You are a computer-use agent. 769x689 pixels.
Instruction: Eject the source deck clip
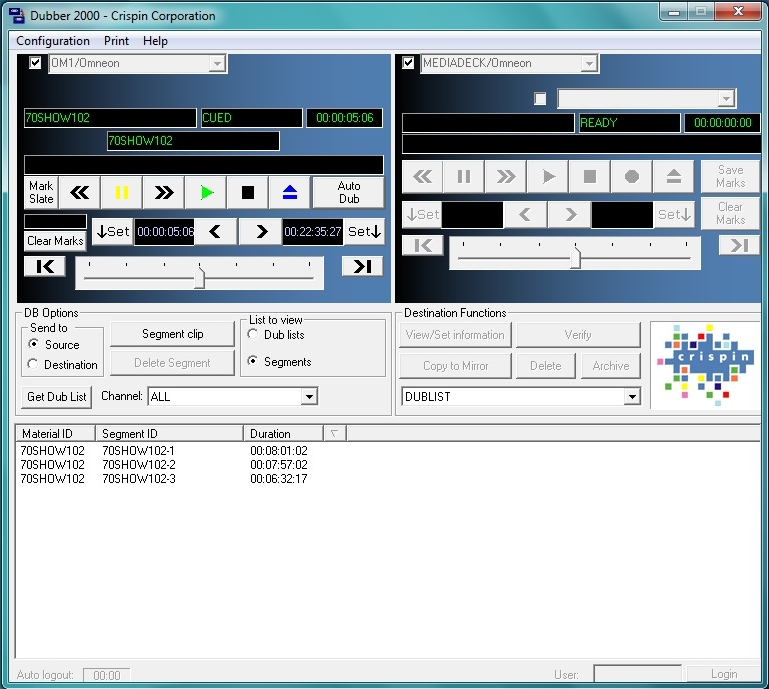pyautogui.click(x=290, y=192)
